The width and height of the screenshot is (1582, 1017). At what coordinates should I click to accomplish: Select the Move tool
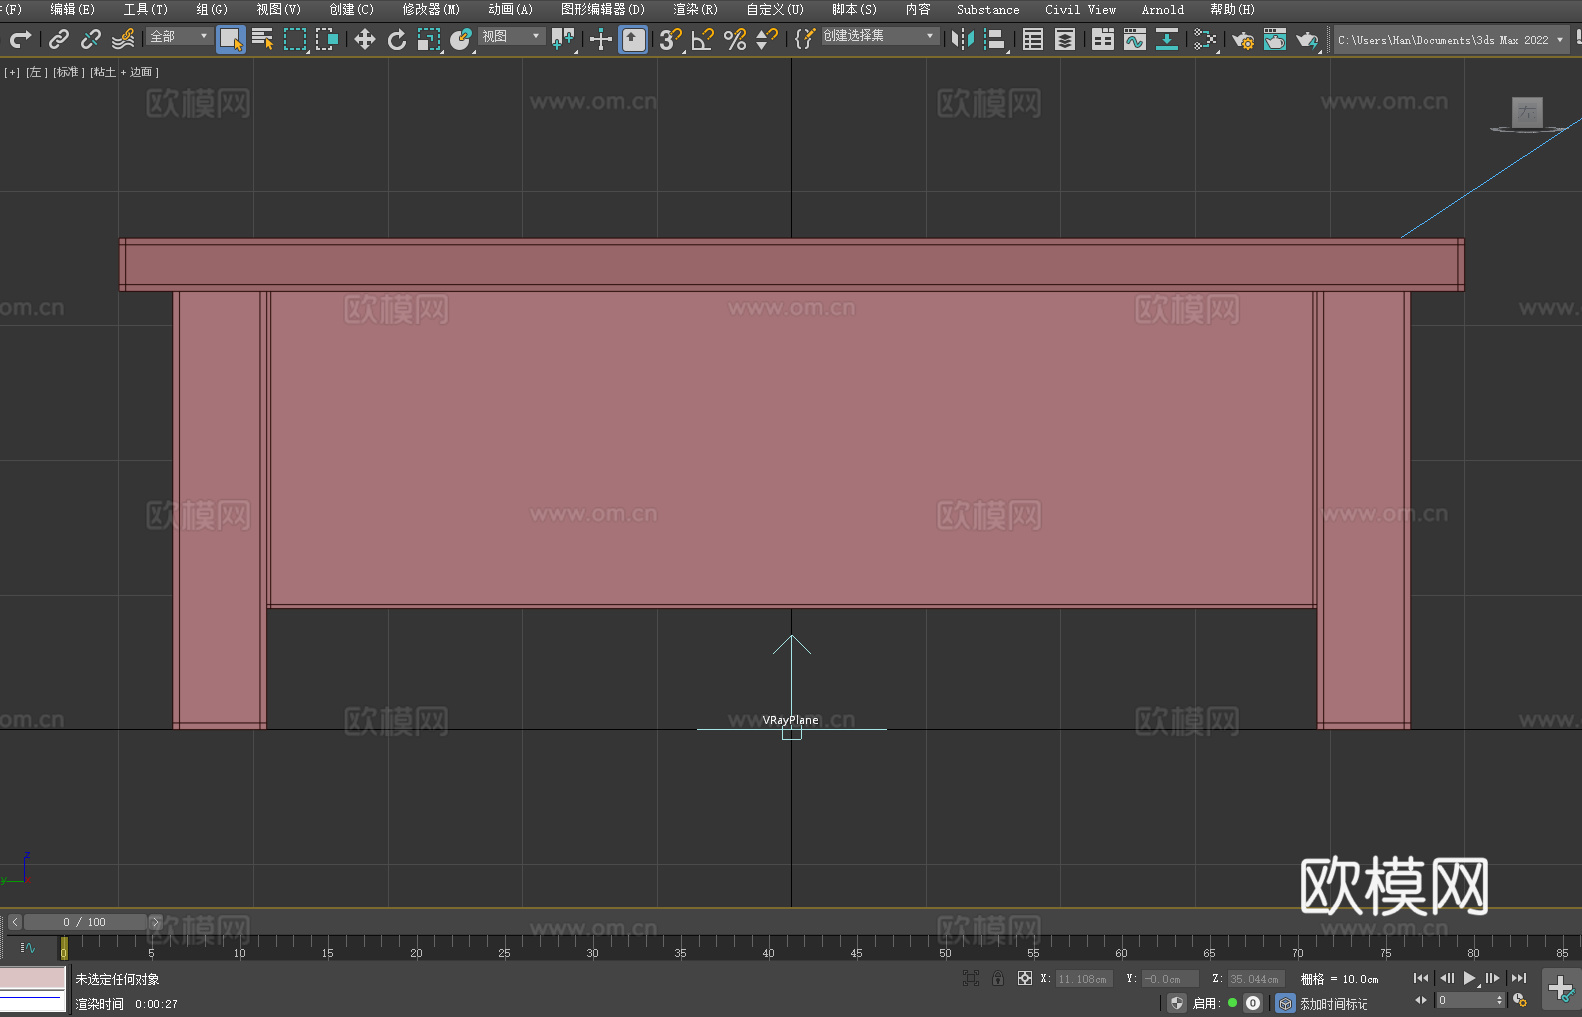[x=365, y=39]
